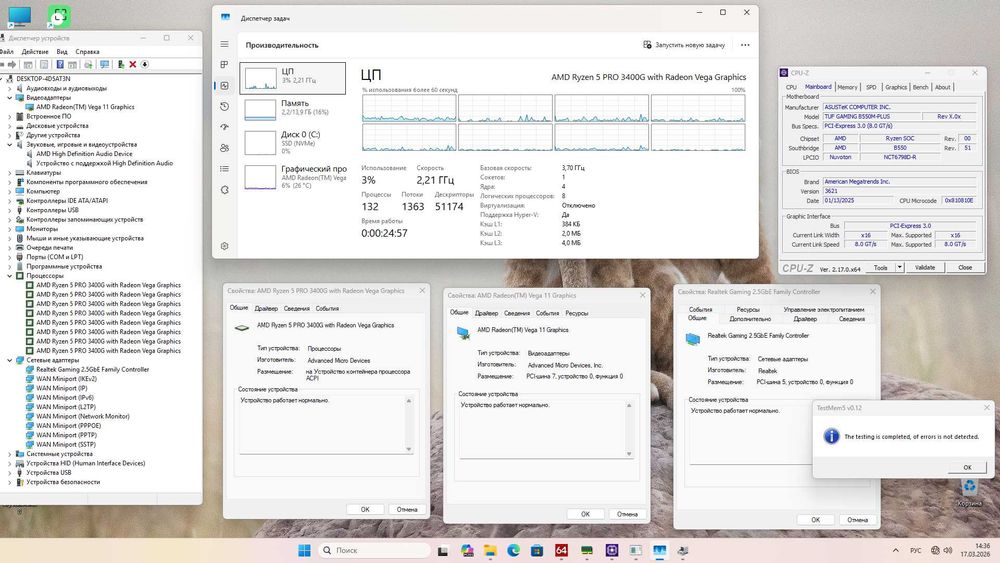Image resolution: width=1000 pixels, height=563 pixels.
Task: Open Драйвер tab in AMD Ryzen properties dialog
Action: (266, 309)
